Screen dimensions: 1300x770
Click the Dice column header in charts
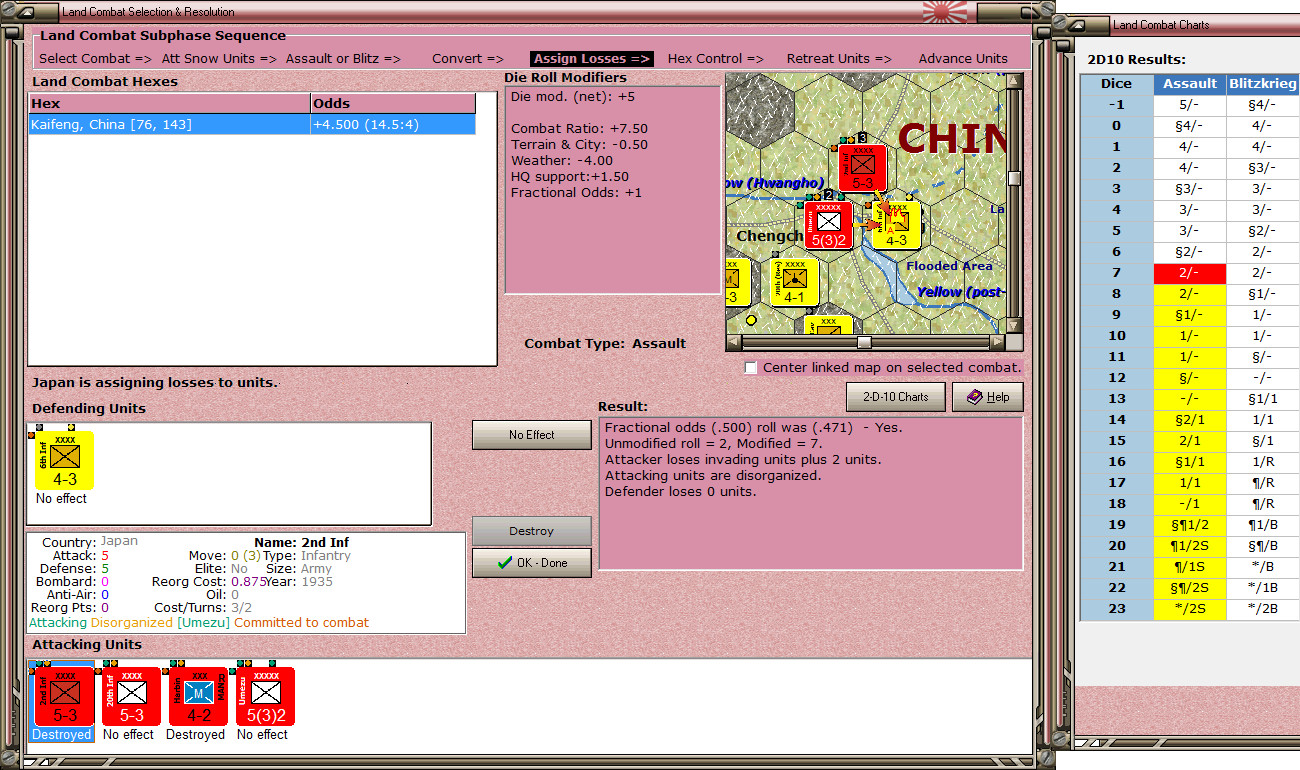click(x=1117, y=84)
